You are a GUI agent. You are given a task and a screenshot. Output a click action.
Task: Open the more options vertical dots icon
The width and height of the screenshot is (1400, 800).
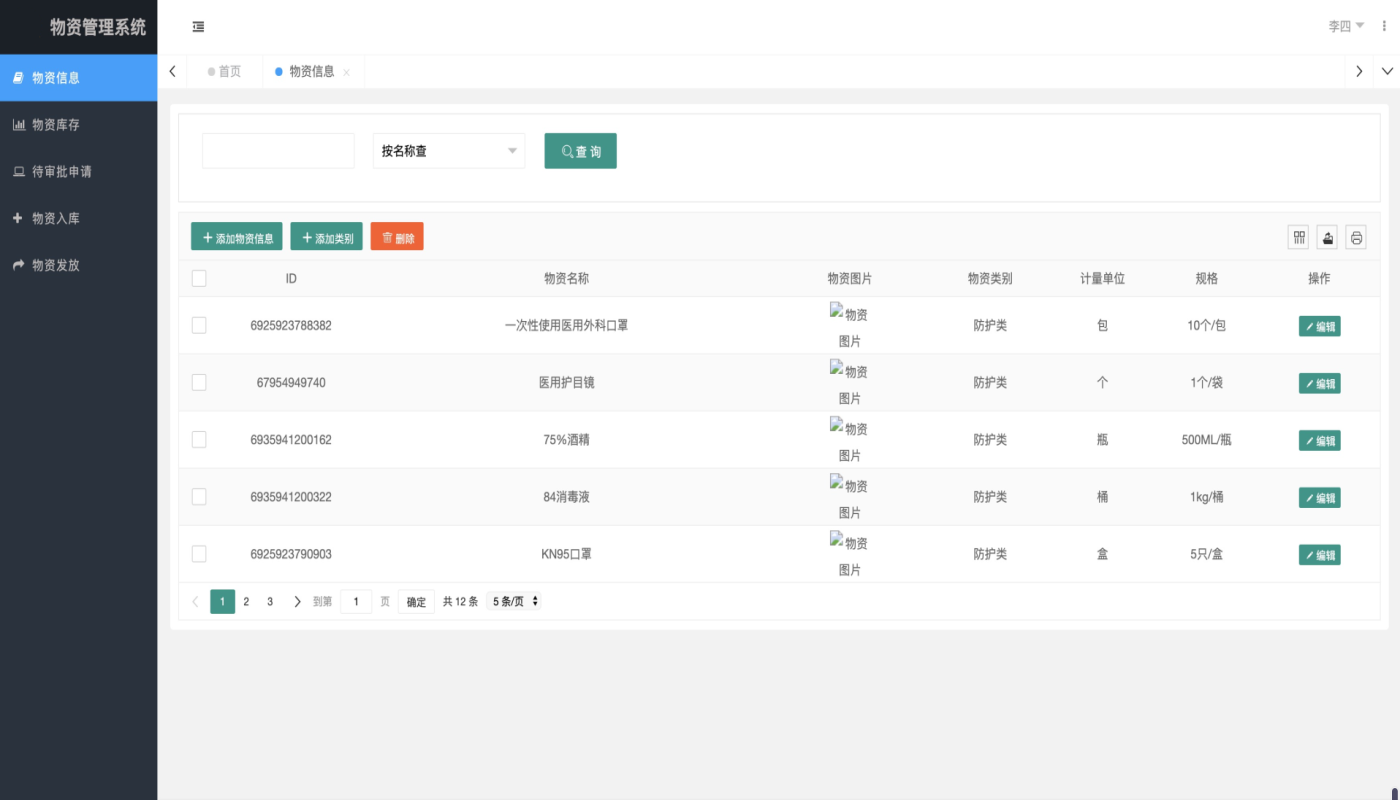click(1384, 26)
